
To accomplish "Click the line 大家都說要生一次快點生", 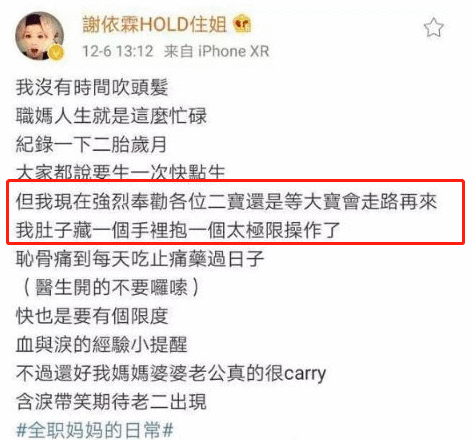I will point(121,172).
